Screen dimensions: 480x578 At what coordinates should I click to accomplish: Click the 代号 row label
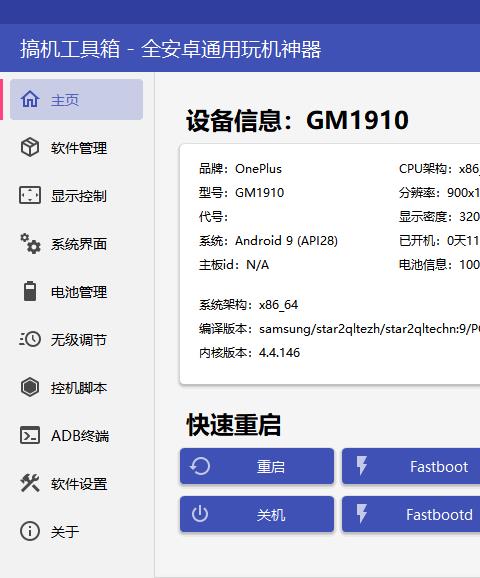[213, 217]
